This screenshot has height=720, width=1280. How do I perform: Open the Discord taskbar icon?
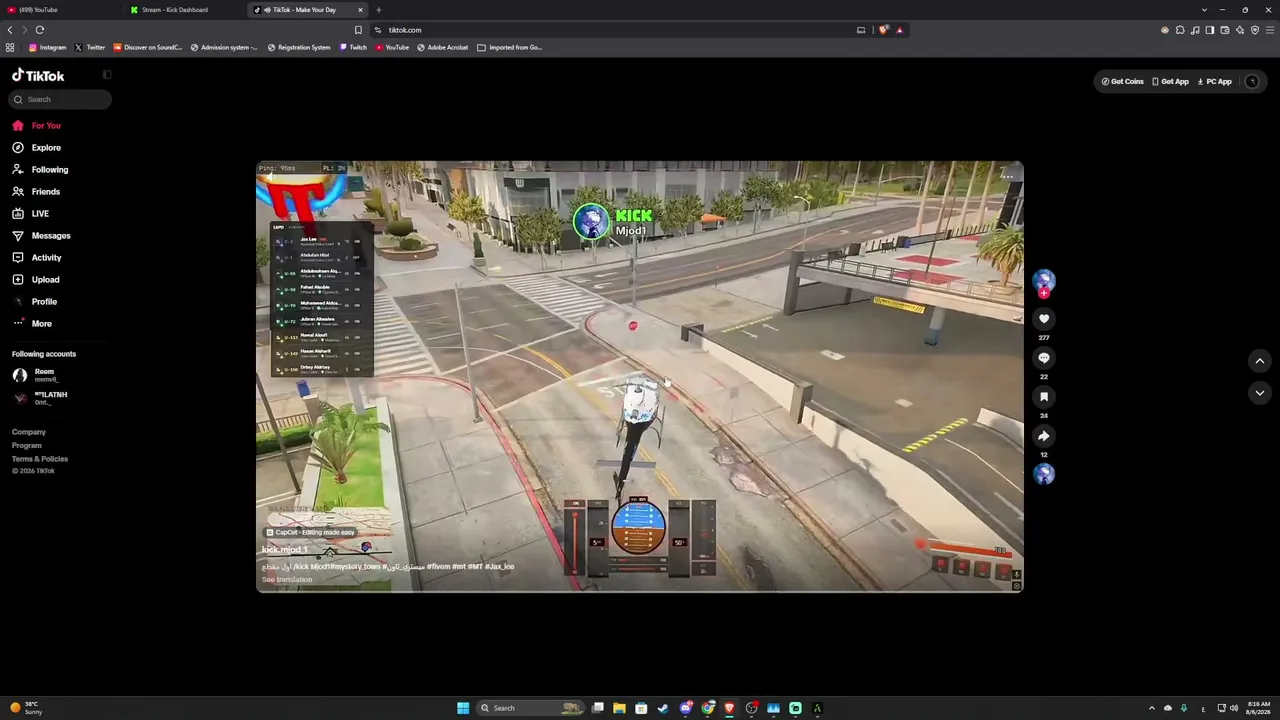686,708
